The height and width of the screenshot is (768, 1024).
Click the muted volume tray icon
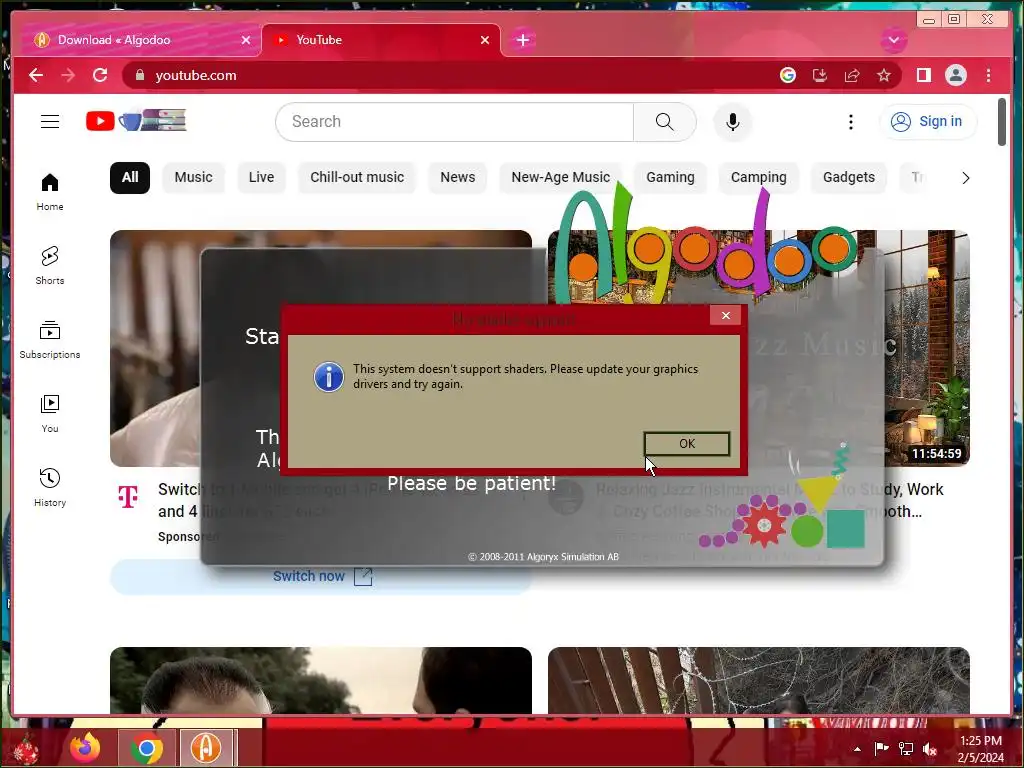[930, 749]
